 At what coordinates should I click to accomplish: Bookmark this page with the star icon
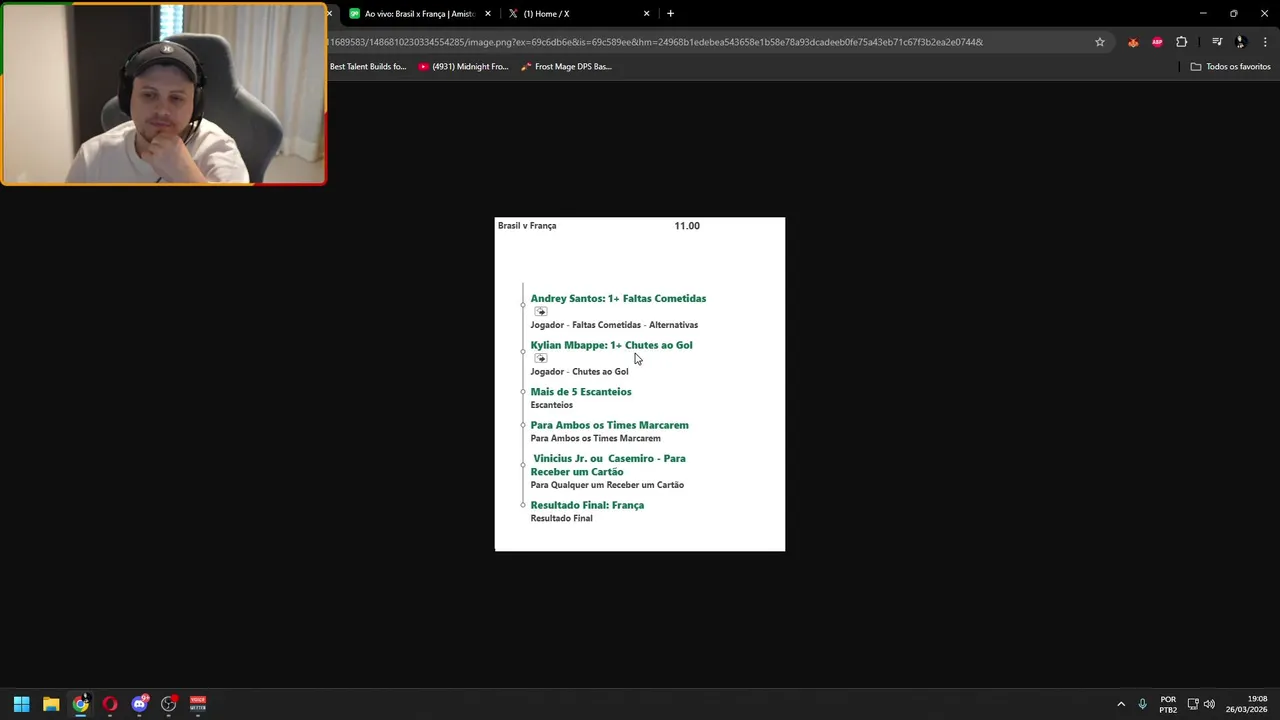coord(1100,42)
